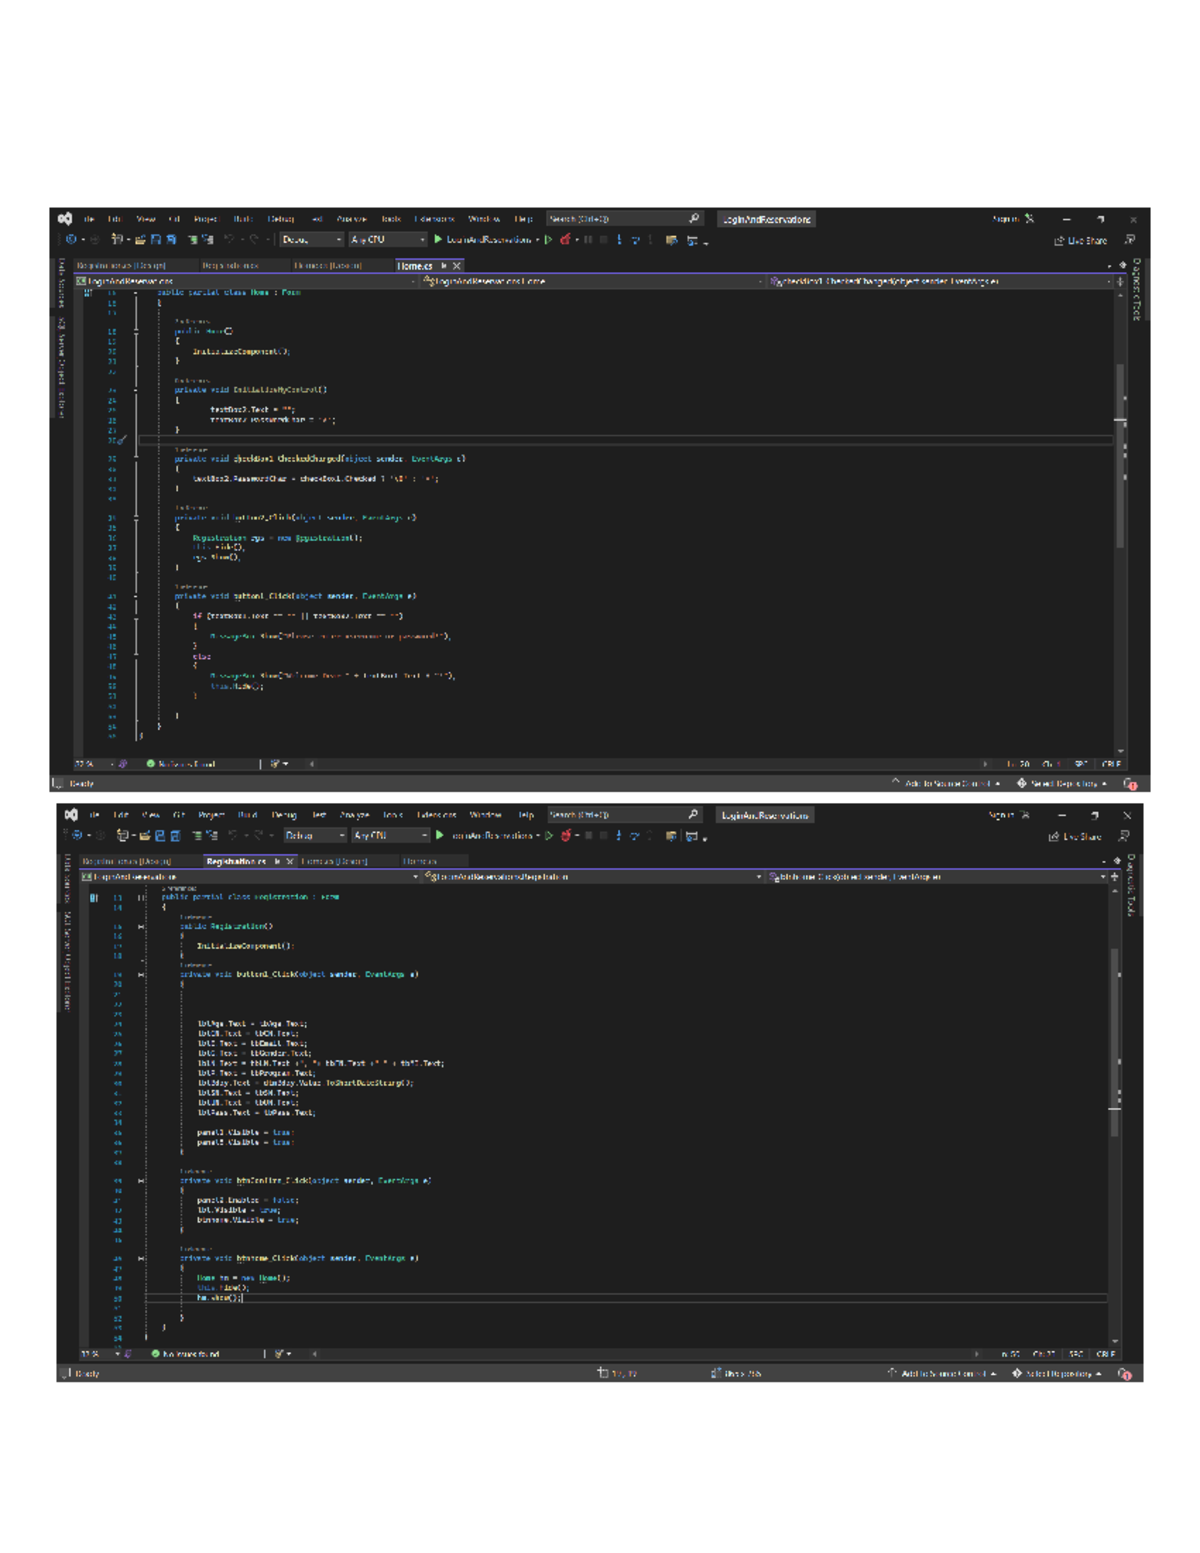This screenshot has height=1553, width=1200.
Task: Click the Visual Studio logo in Home.cs window
Action: tap(65, 219)
